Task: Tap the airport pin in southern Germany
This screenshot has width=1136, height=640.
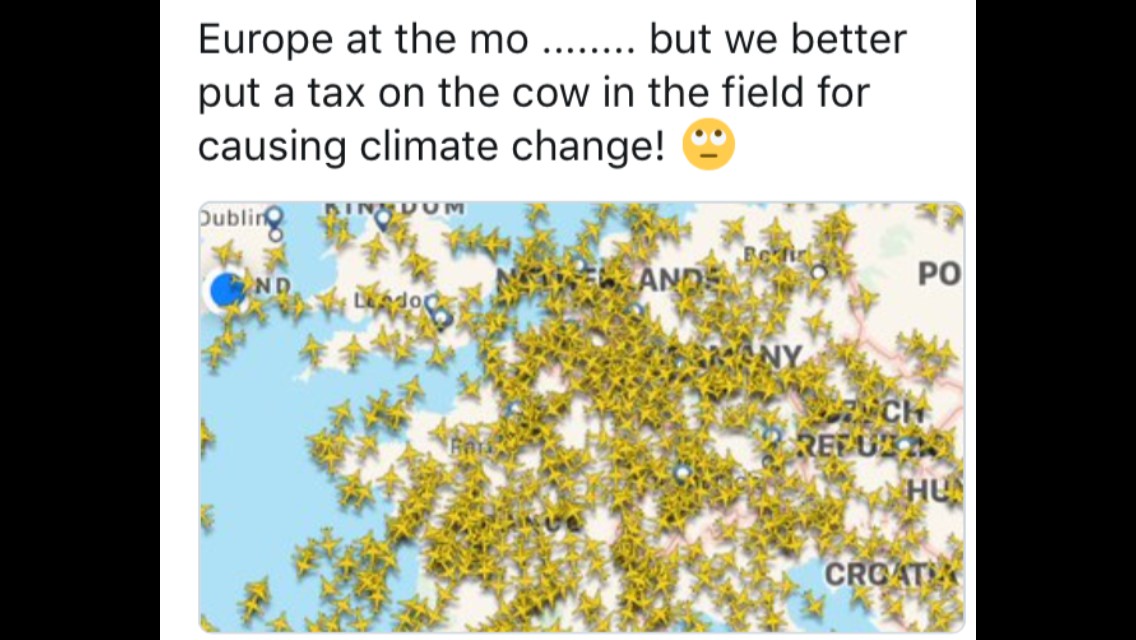Action: click(x=681, y=474)
